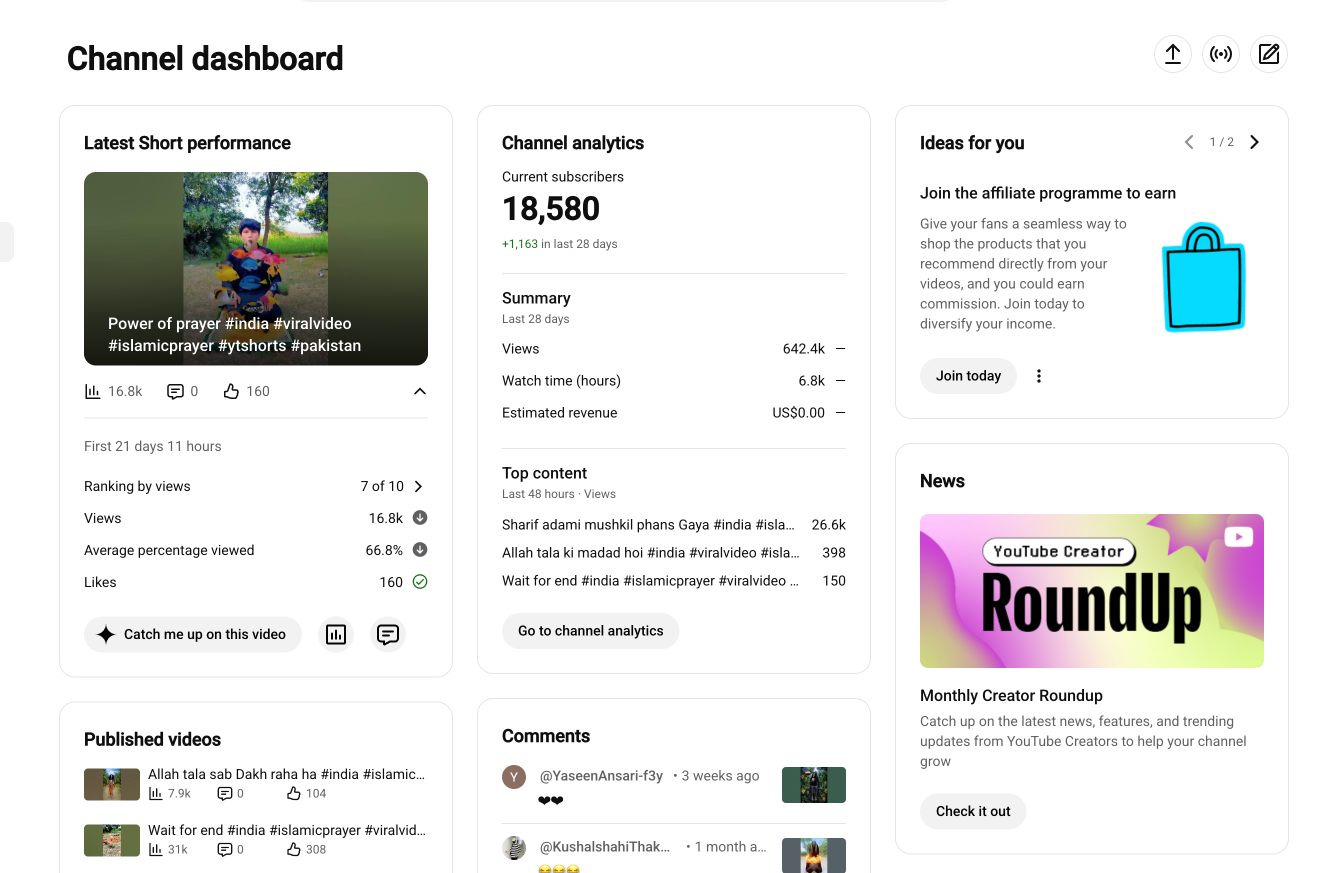Click the '642.4k' views value

pos(804,349)
